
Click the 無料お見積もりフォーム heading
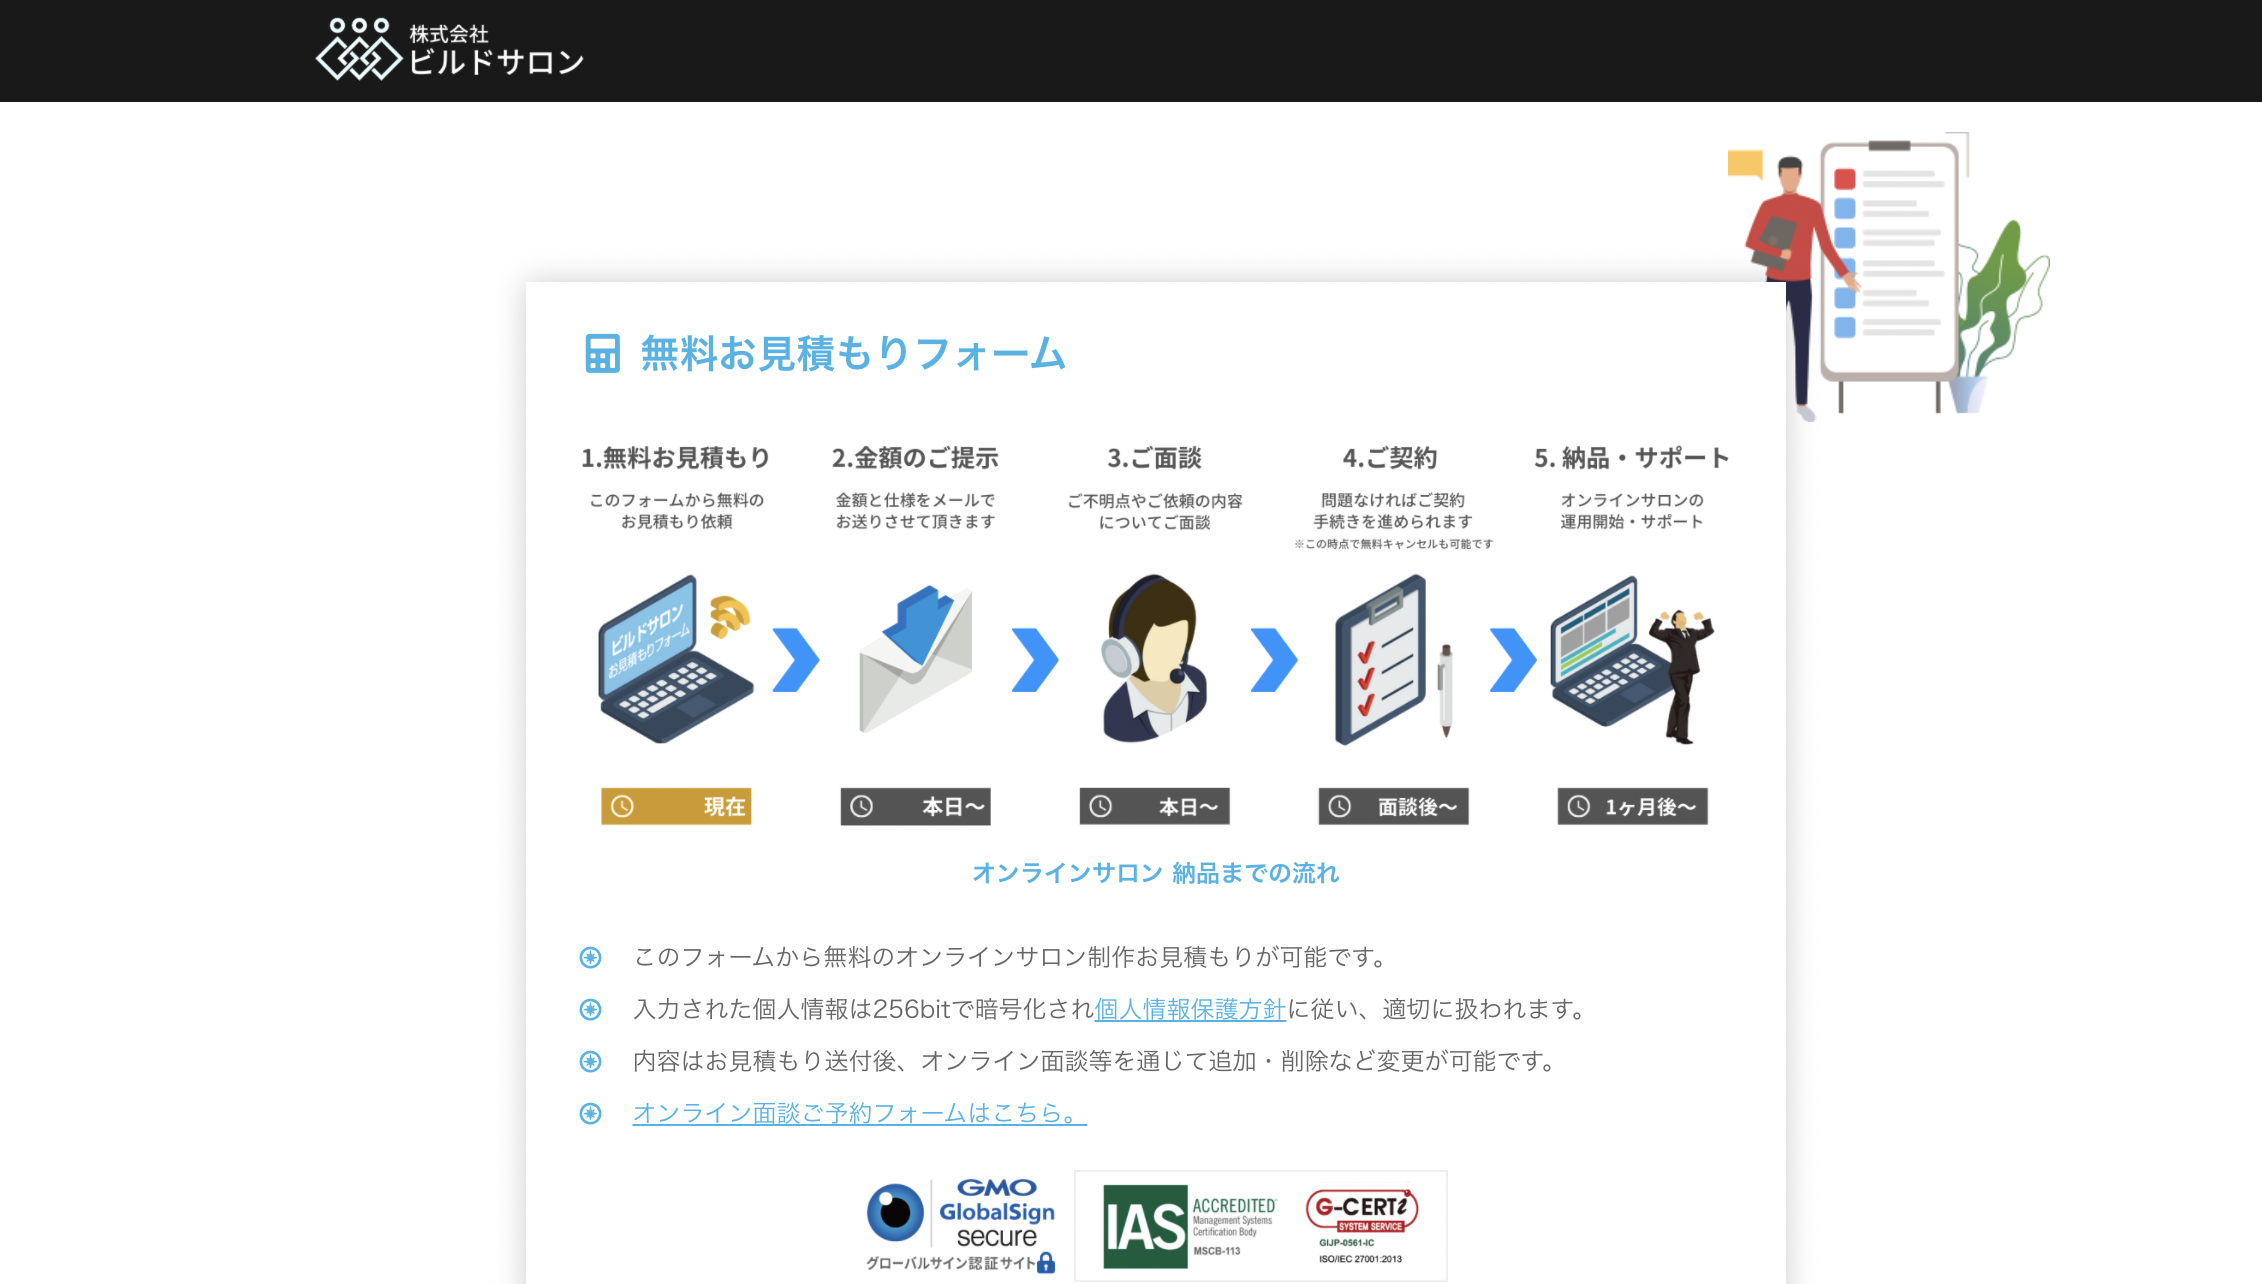[852, 354]
